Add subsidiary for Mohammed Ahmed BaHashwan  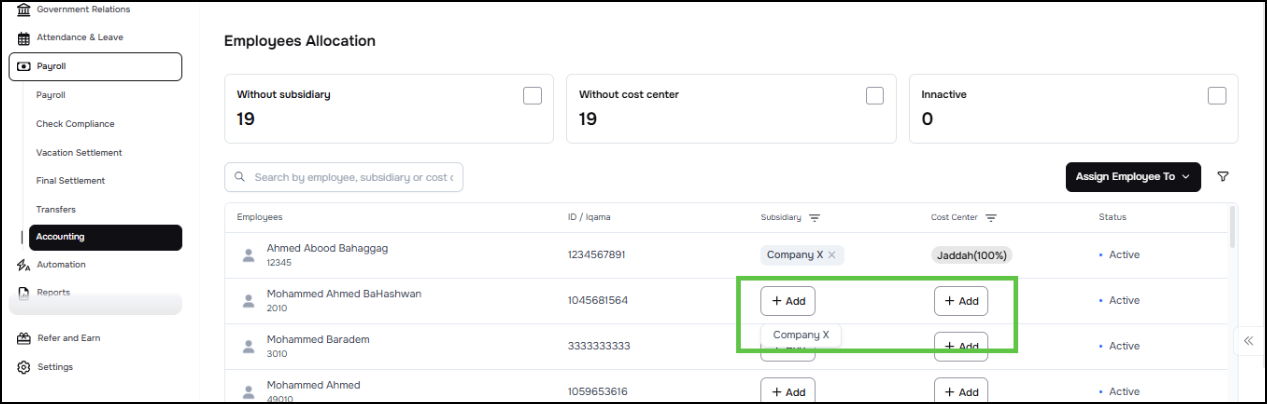(x=788, y=301)
